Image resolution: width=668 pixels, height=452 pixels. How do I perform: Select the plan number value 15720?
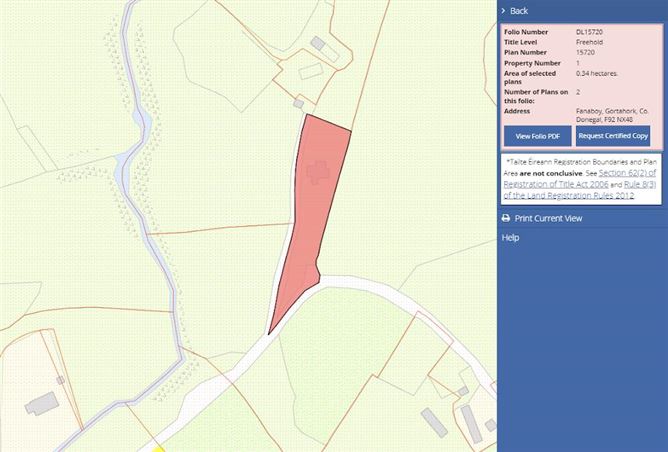pos(585,52)
